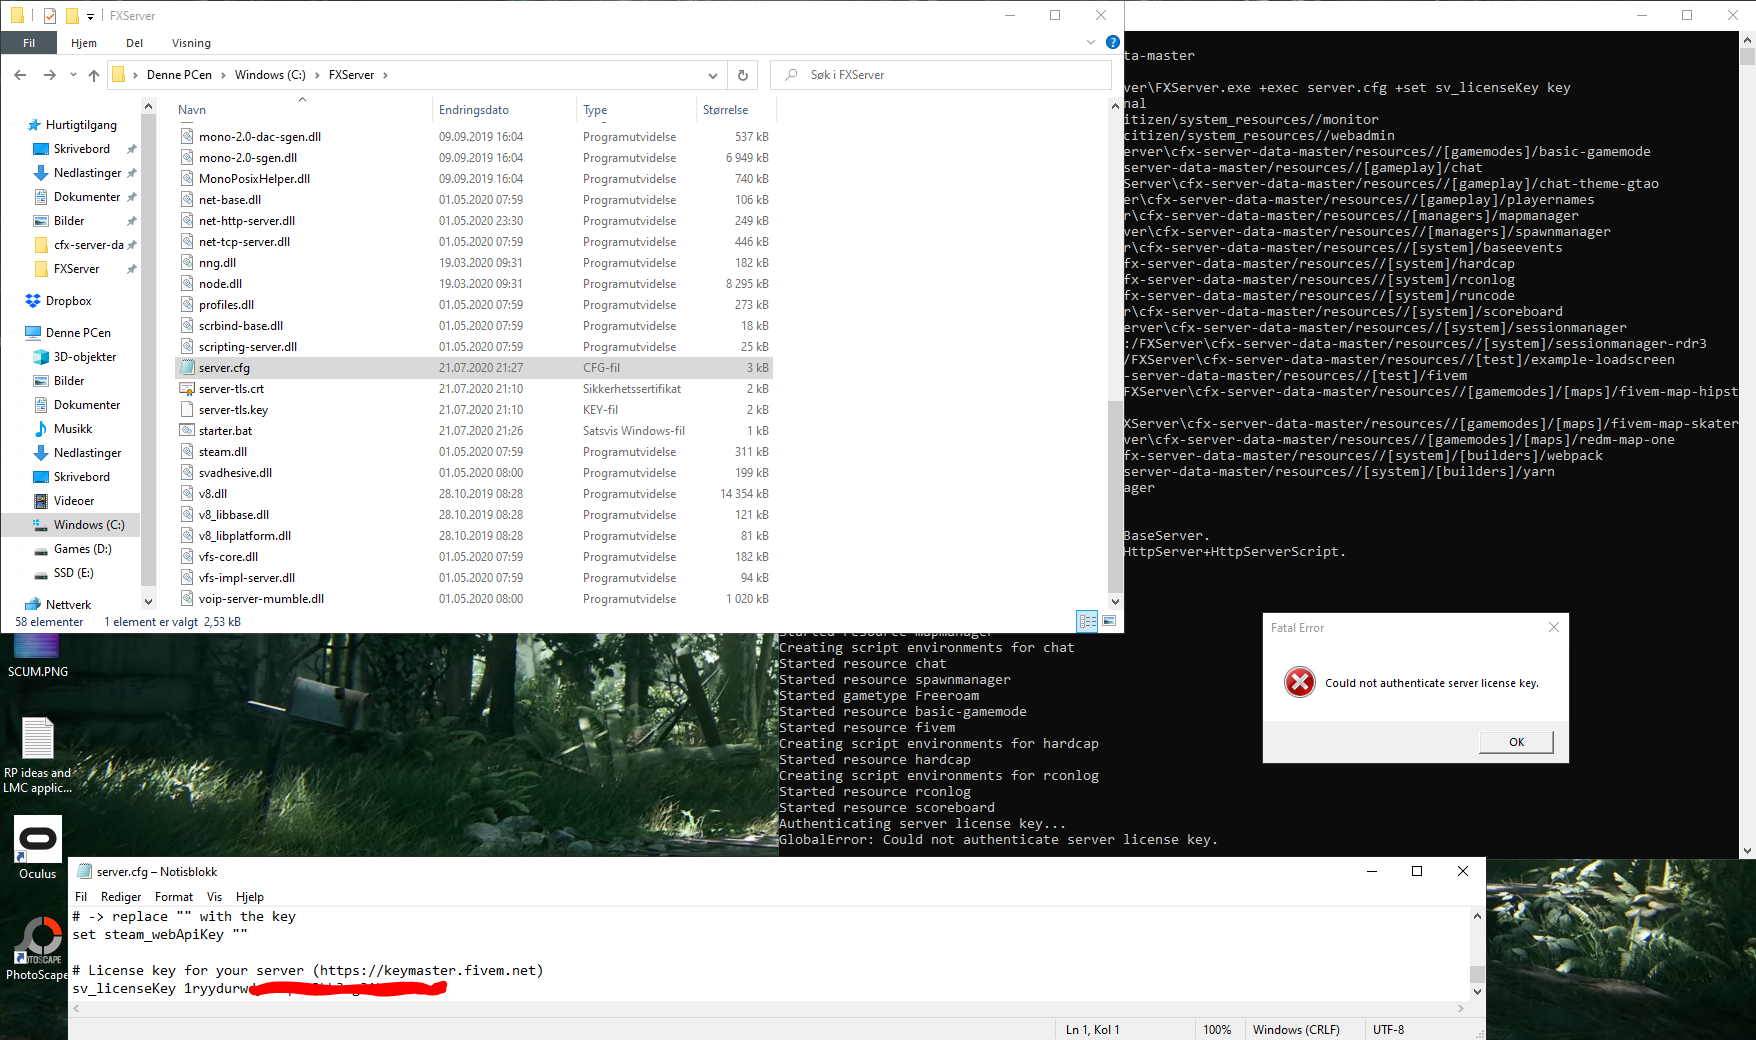Click the navigation pane scroll down arrow
The width and height of the screenshot is (1756, 1040).
149,602
